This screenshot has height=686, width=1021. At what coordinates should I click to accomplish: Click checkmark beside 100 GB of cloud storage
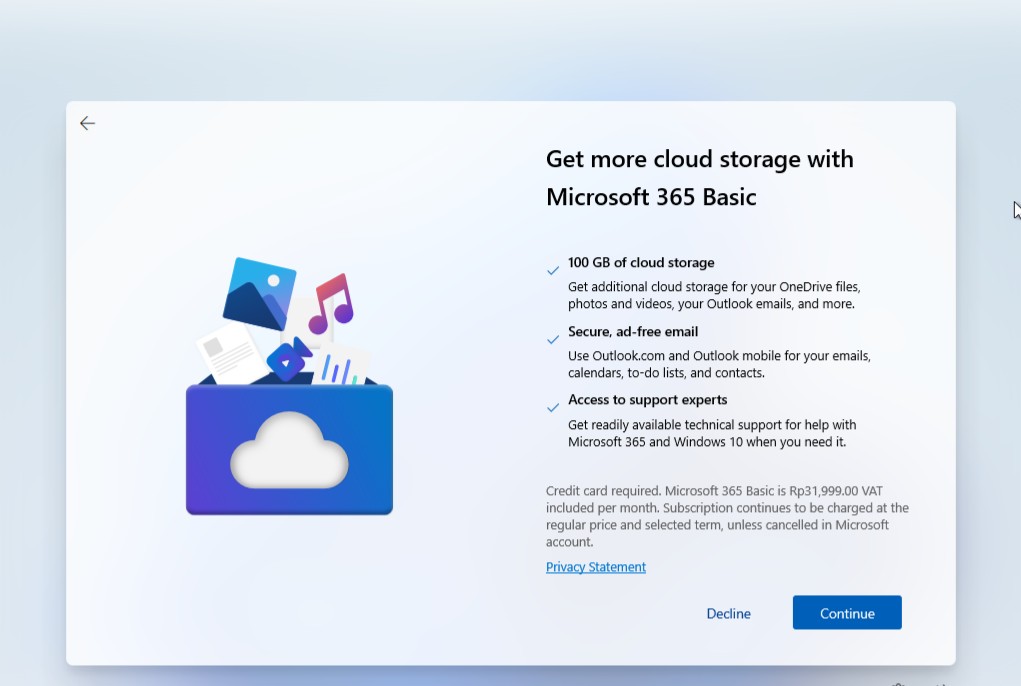(553, 270)
